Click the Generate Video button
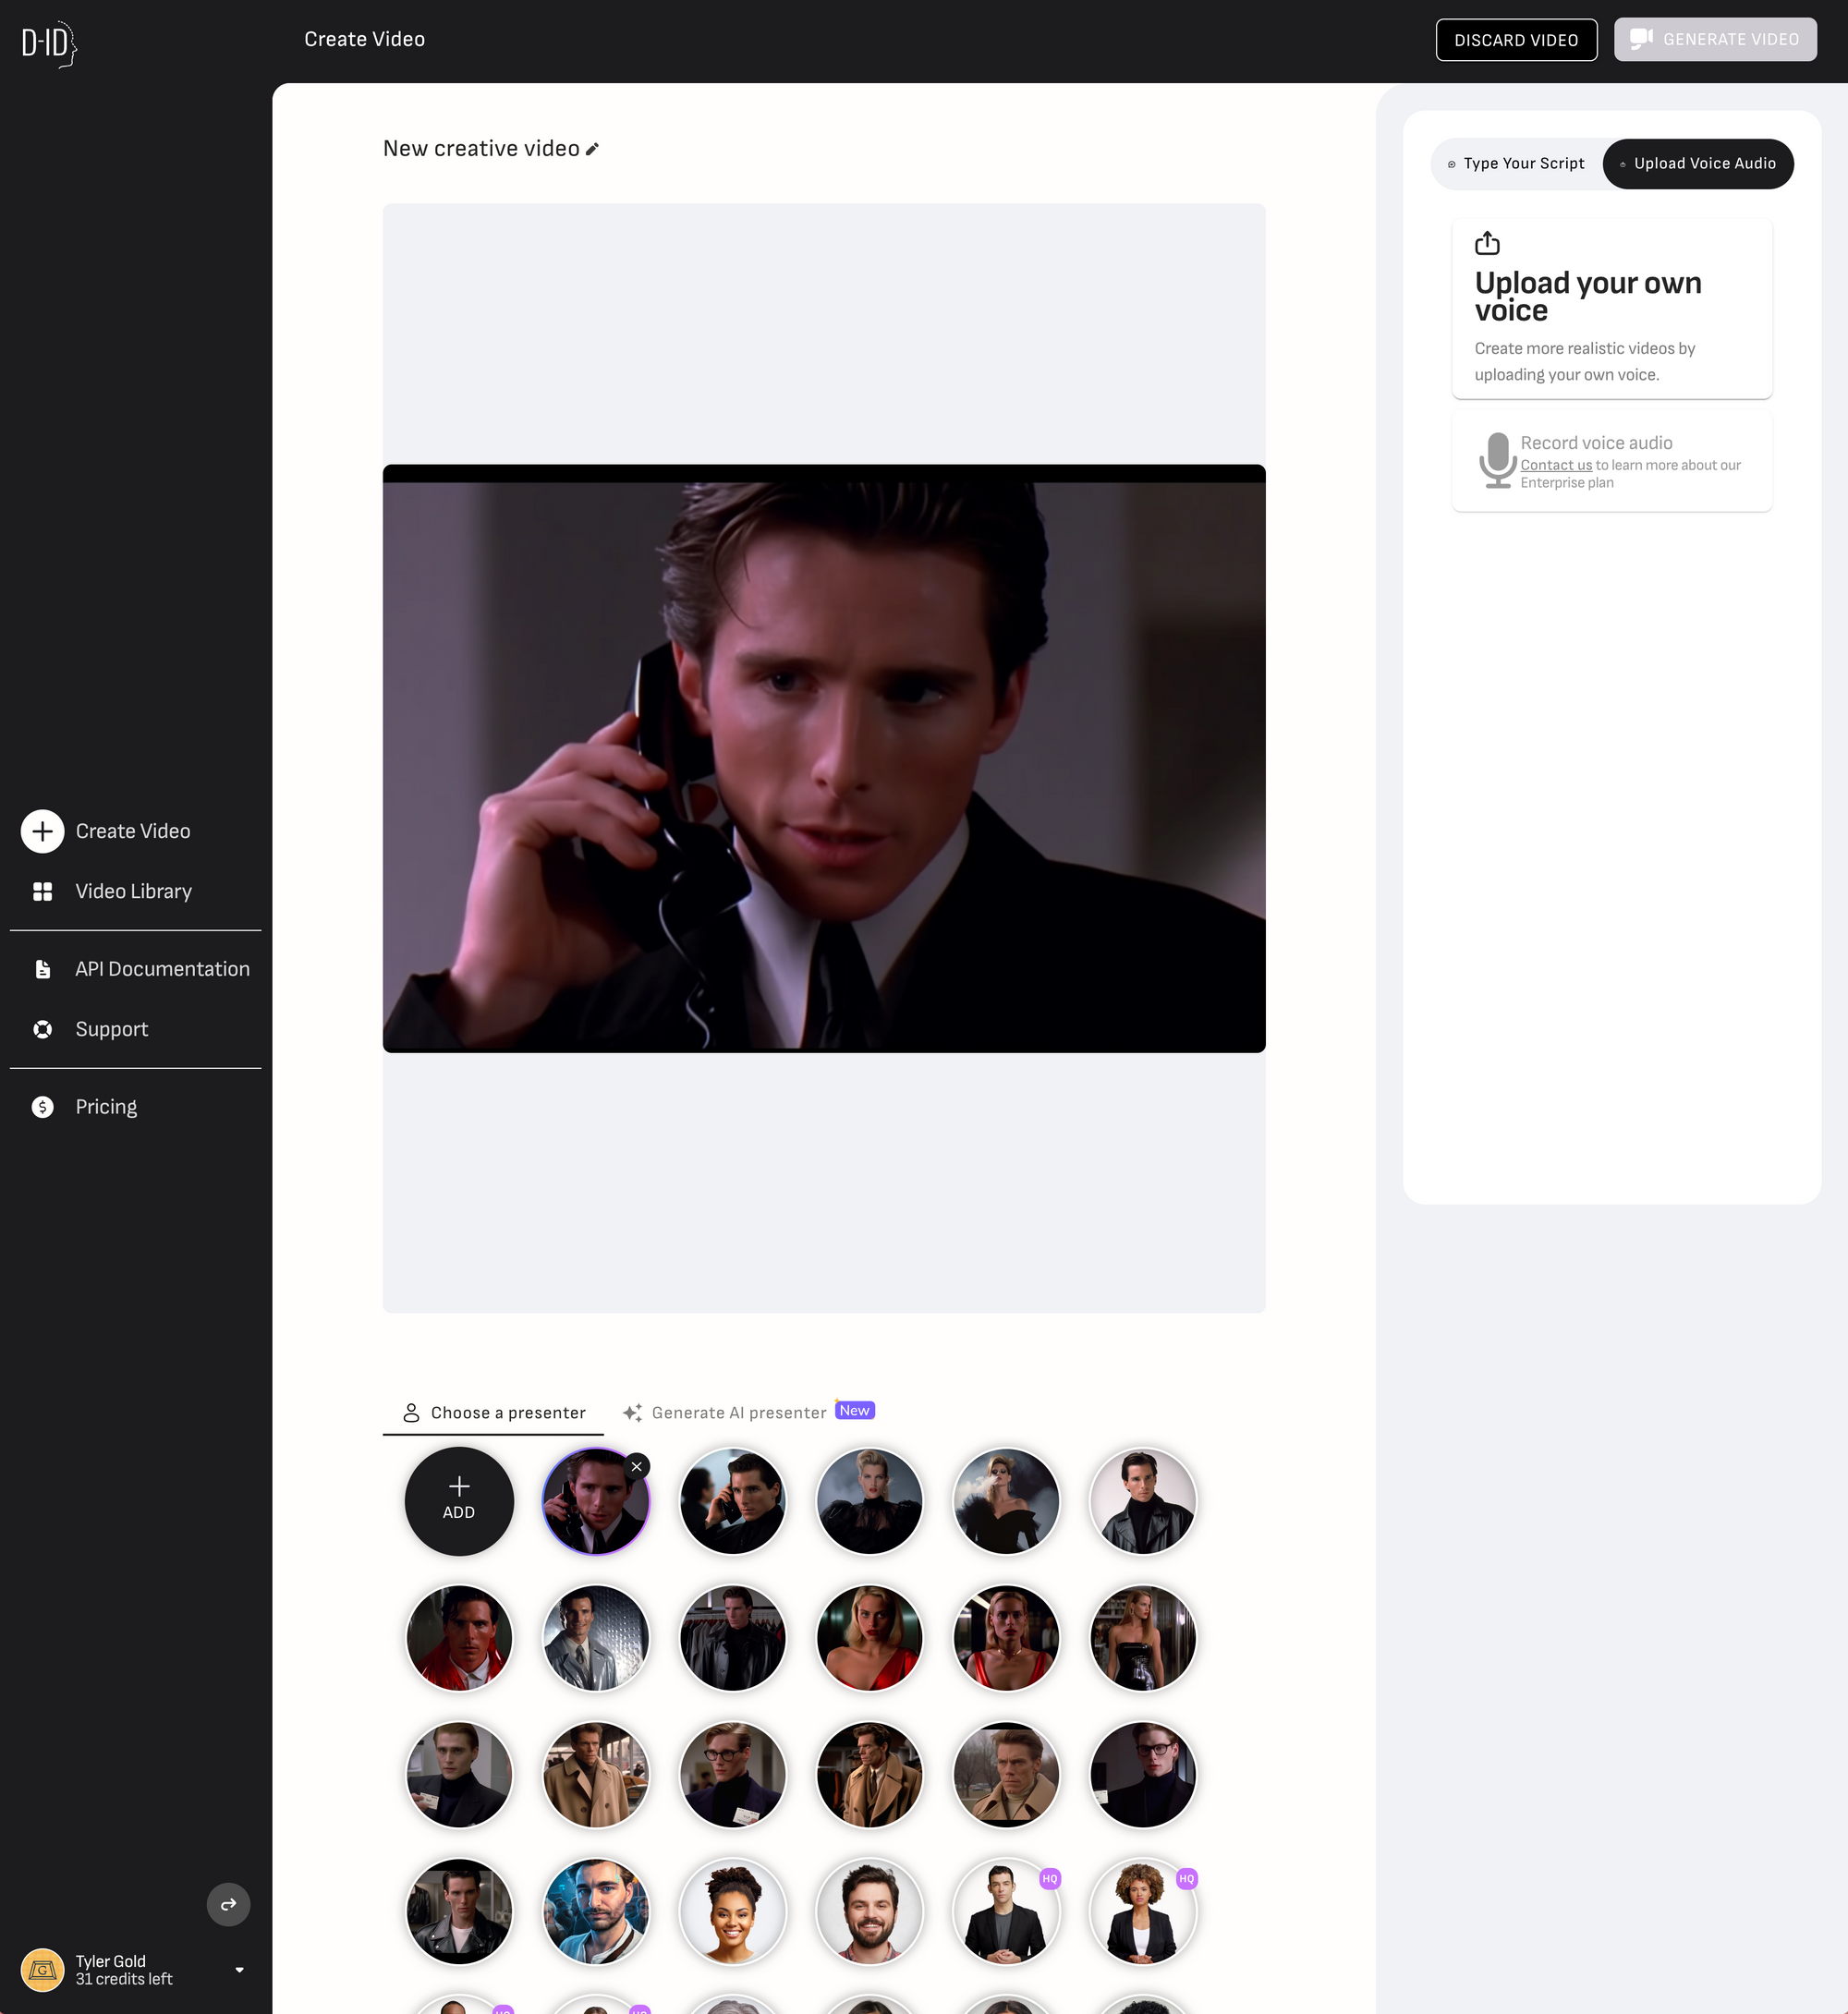This screenshot has width=1848, height=2014. click(1714, 39)
